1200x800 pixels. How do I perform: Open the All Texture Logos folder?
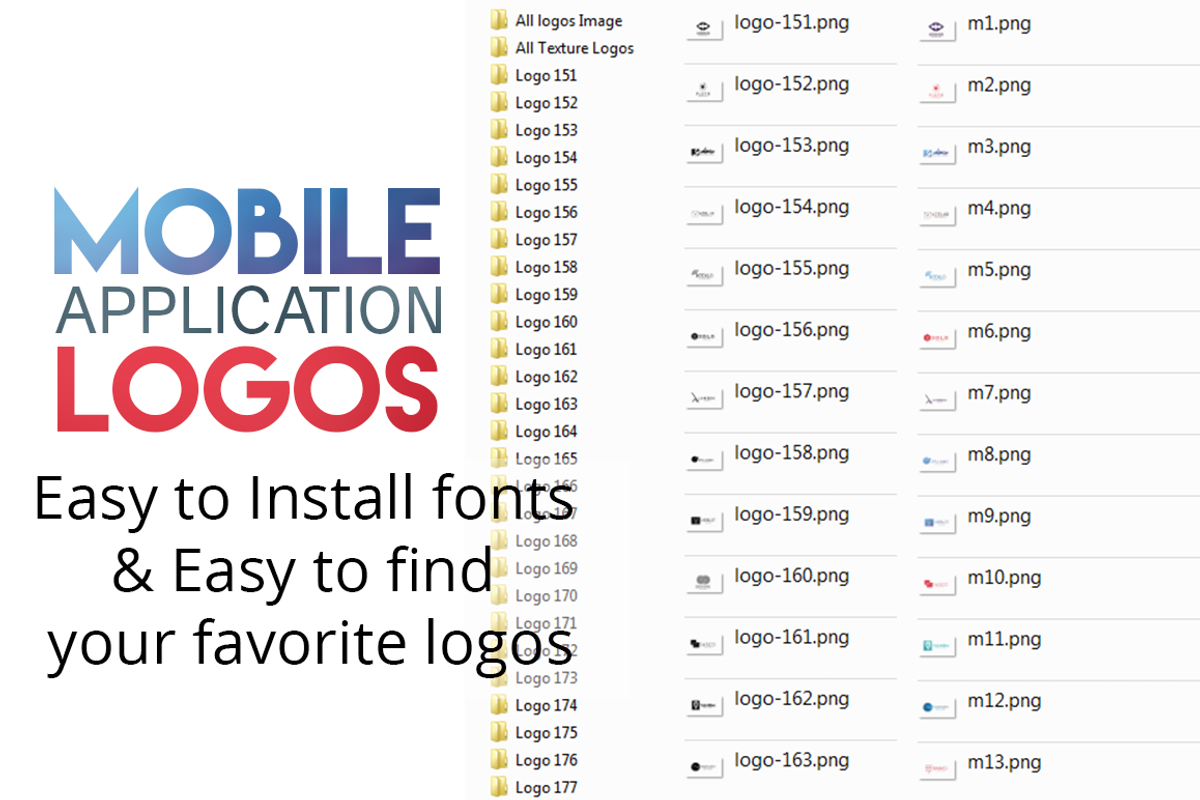[x=562, y=47]
